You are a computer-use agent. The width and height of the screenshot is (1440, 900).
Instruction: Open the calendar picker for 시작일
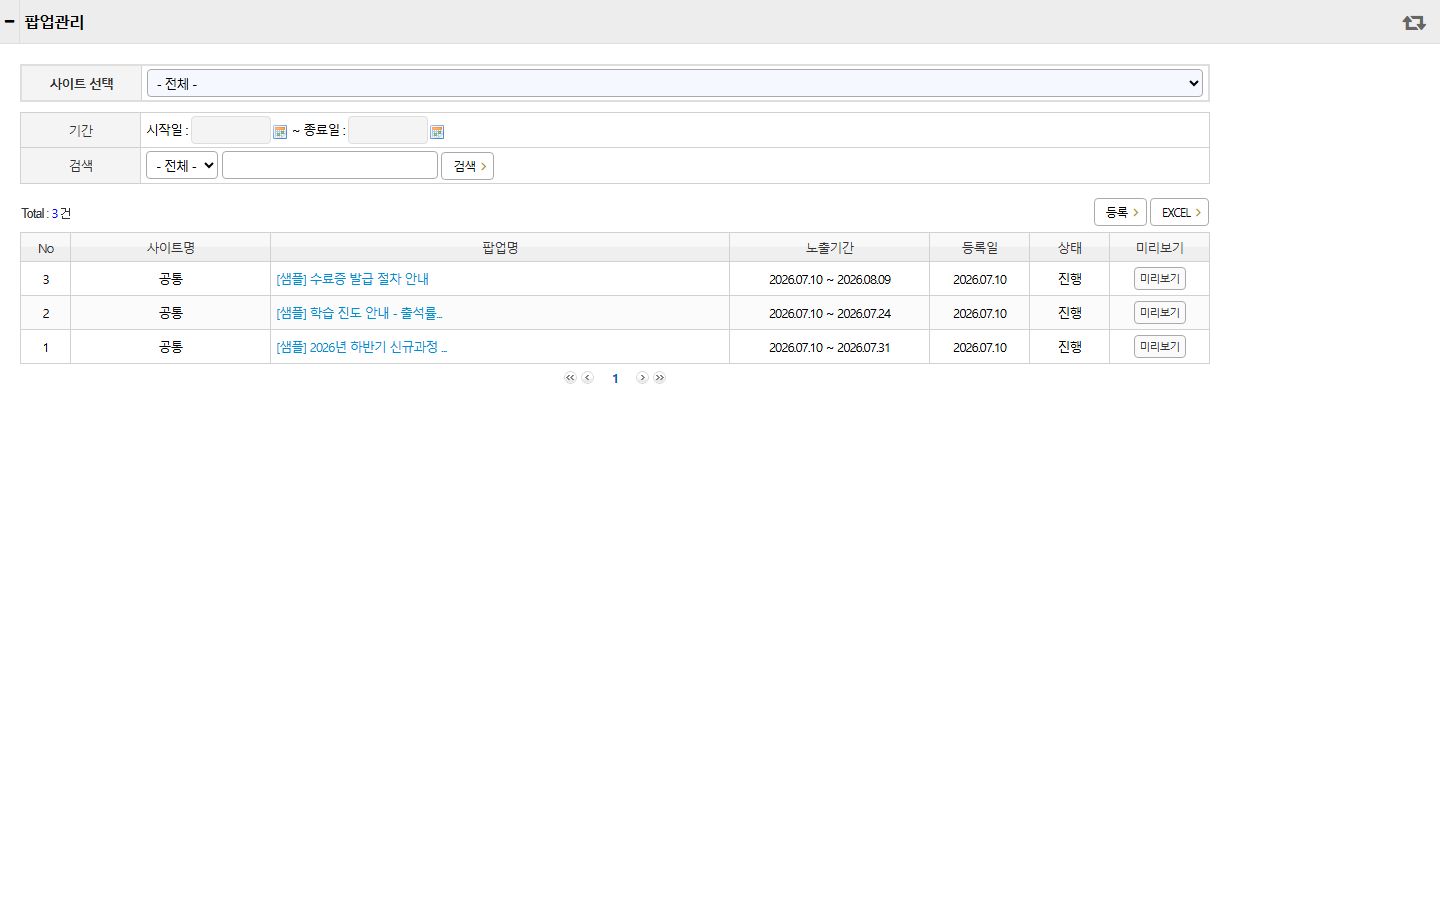click(x=280, y=131)
